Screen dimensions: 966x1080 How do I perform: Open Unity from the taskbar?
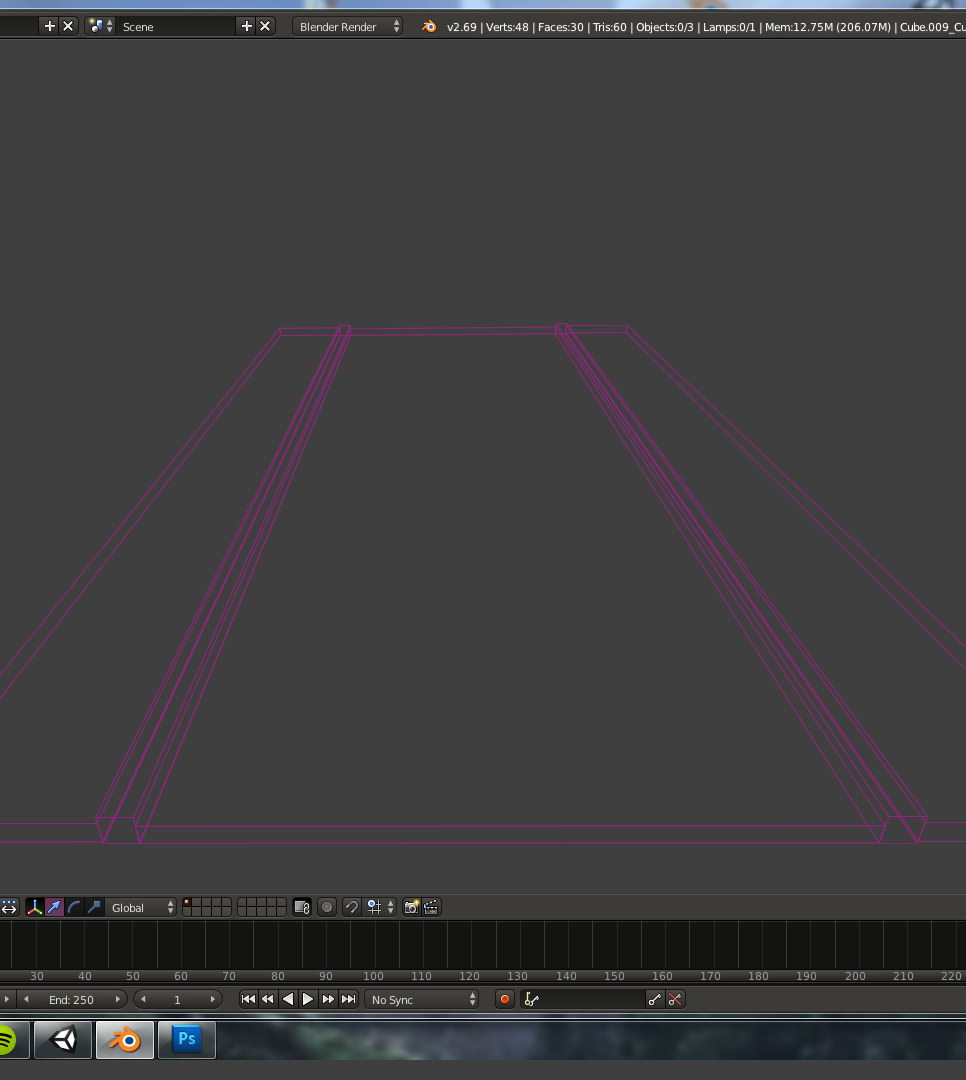(63, 1039)
